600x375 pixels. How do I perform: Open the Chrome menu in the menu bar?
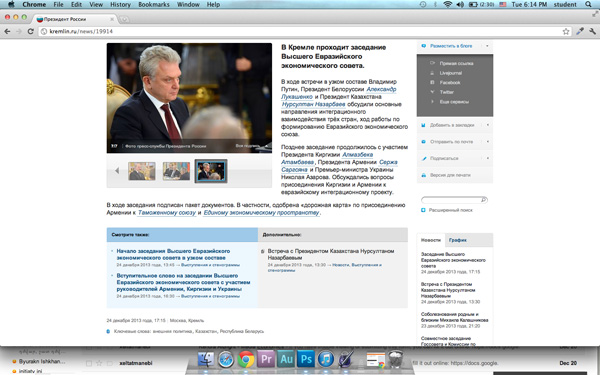(34, 5)
